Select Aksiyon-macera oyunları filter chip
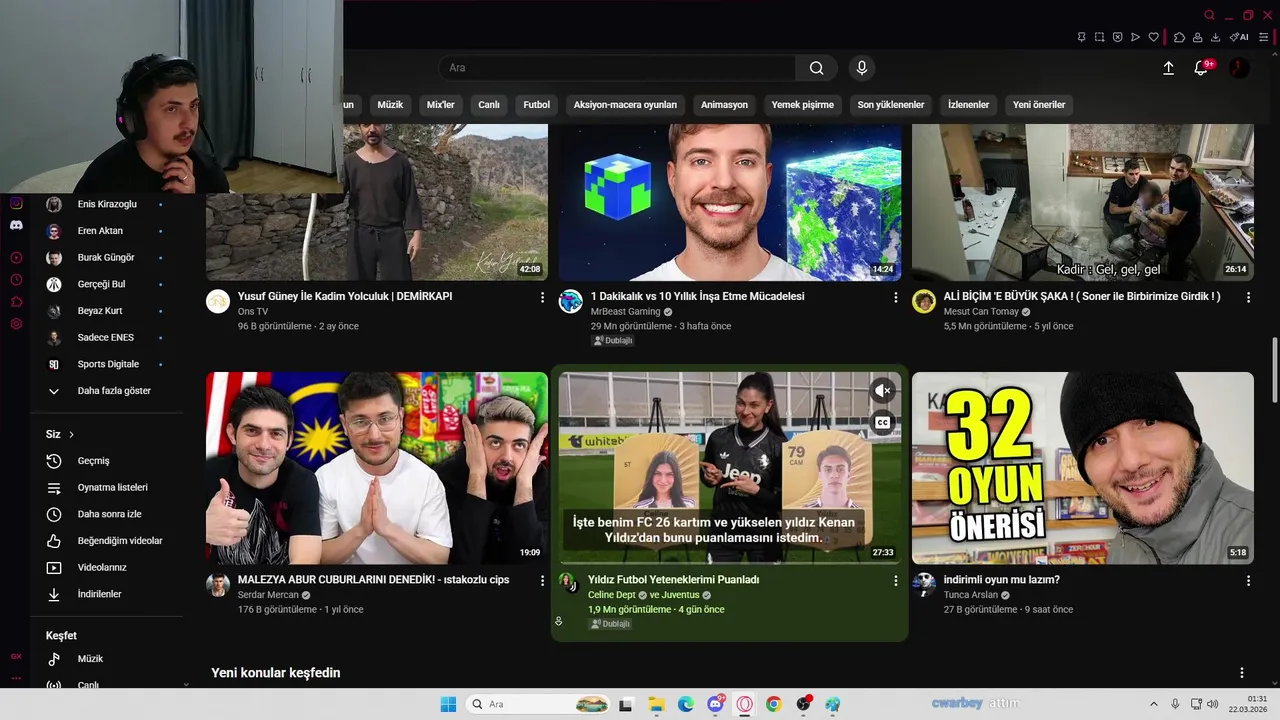The image size is (1280, 720). pyautogui.click(x=625, y=105)
